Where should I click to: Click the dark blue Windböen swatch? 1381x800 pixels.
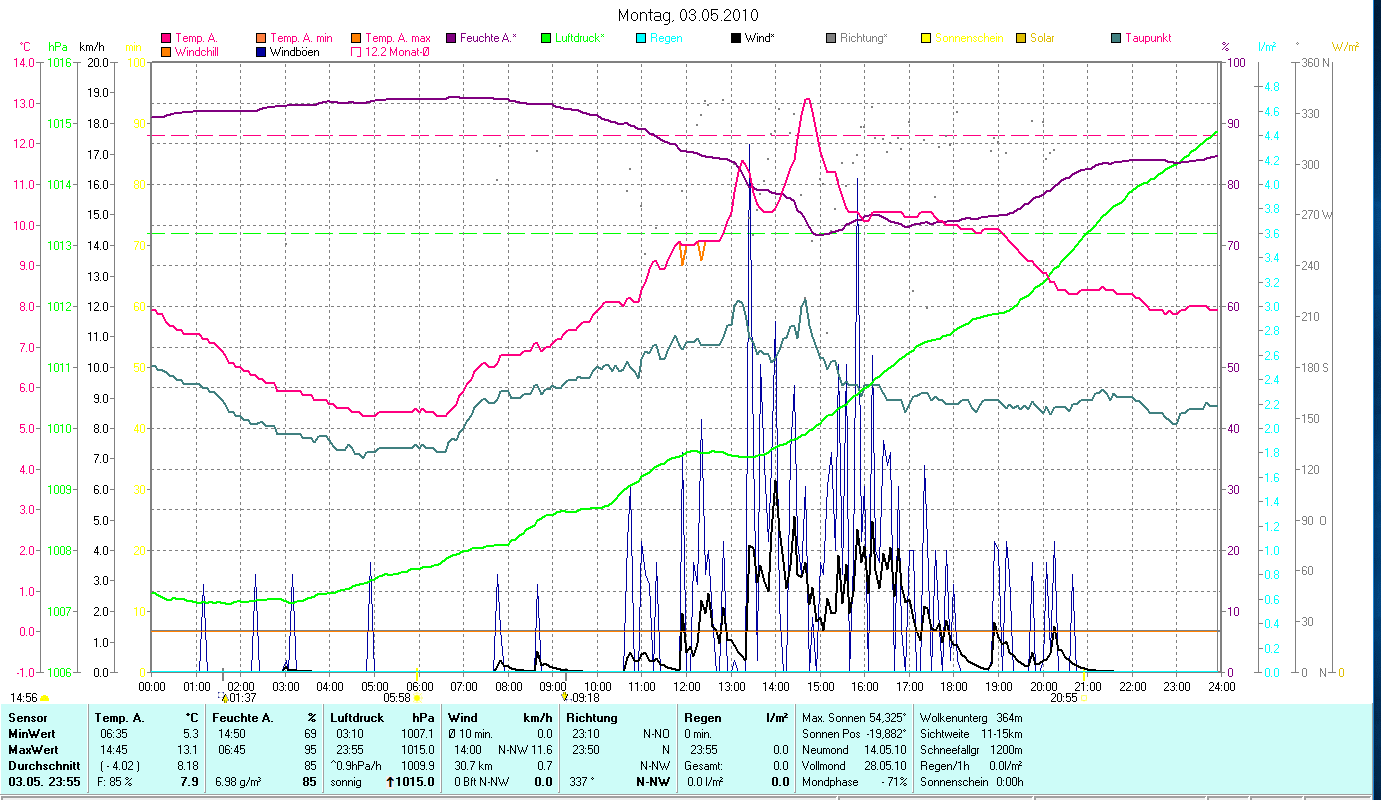coord(260,51)
